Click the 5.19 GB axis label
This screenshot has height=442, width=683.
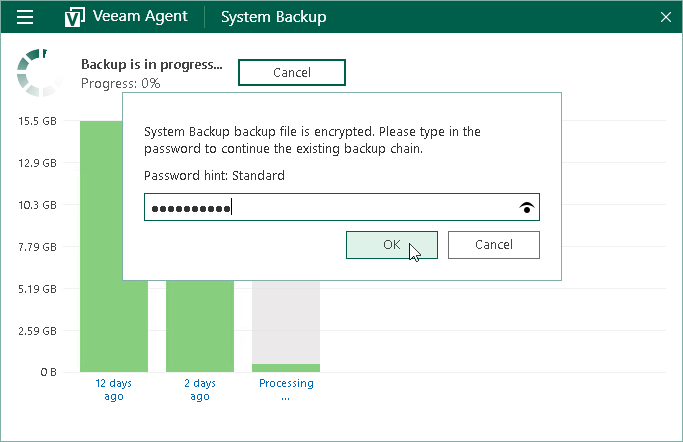click(37, 289)
